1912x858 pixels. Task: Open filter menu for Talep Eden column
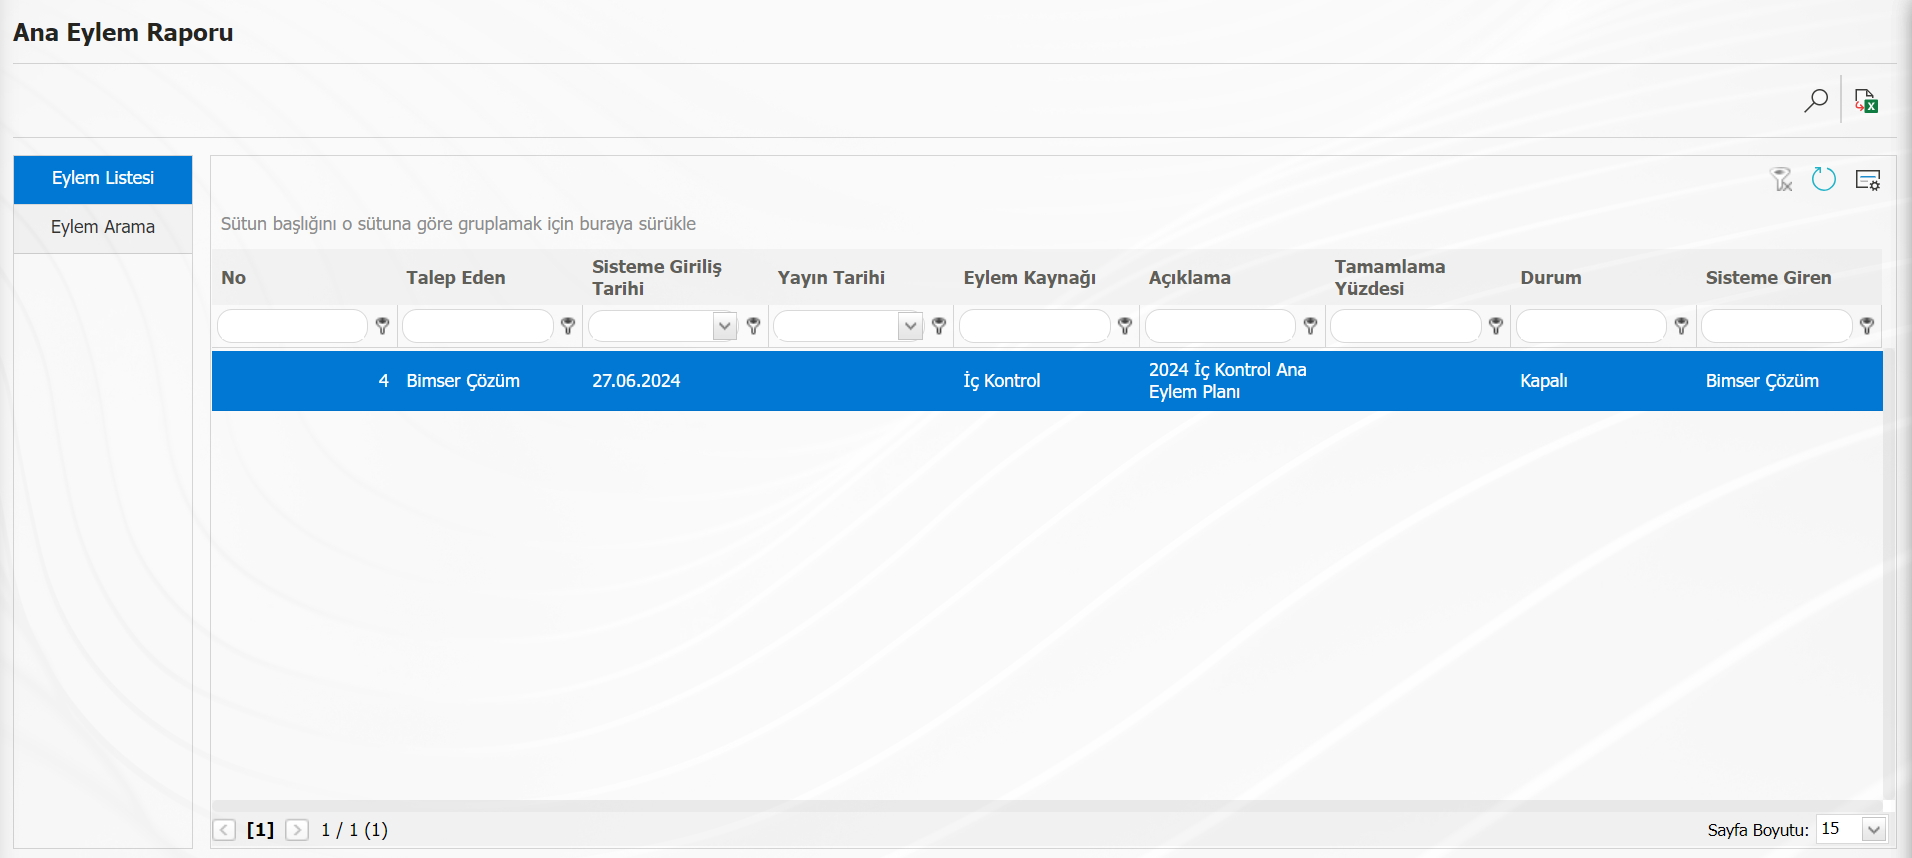tap(568, 326)
